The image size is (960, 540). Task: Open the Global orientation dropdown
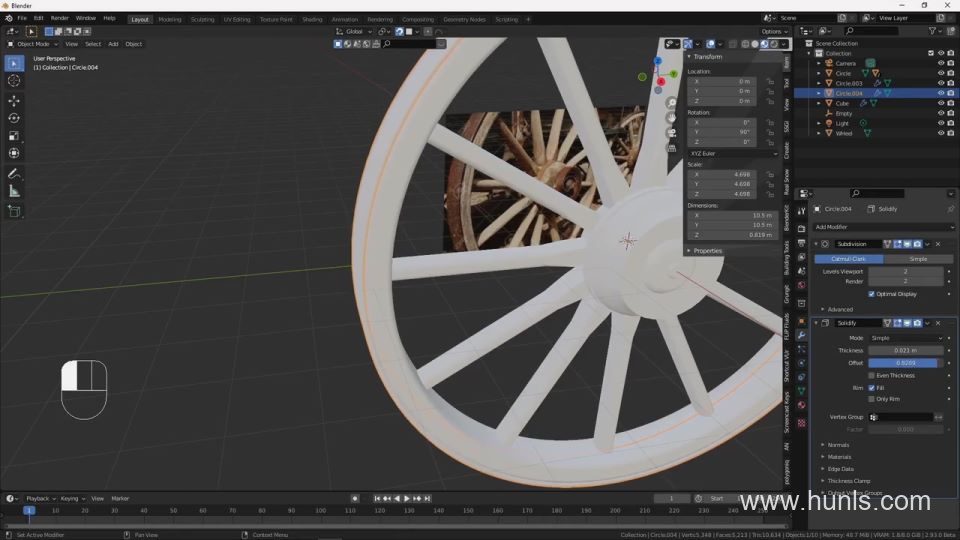pos(354,31)
